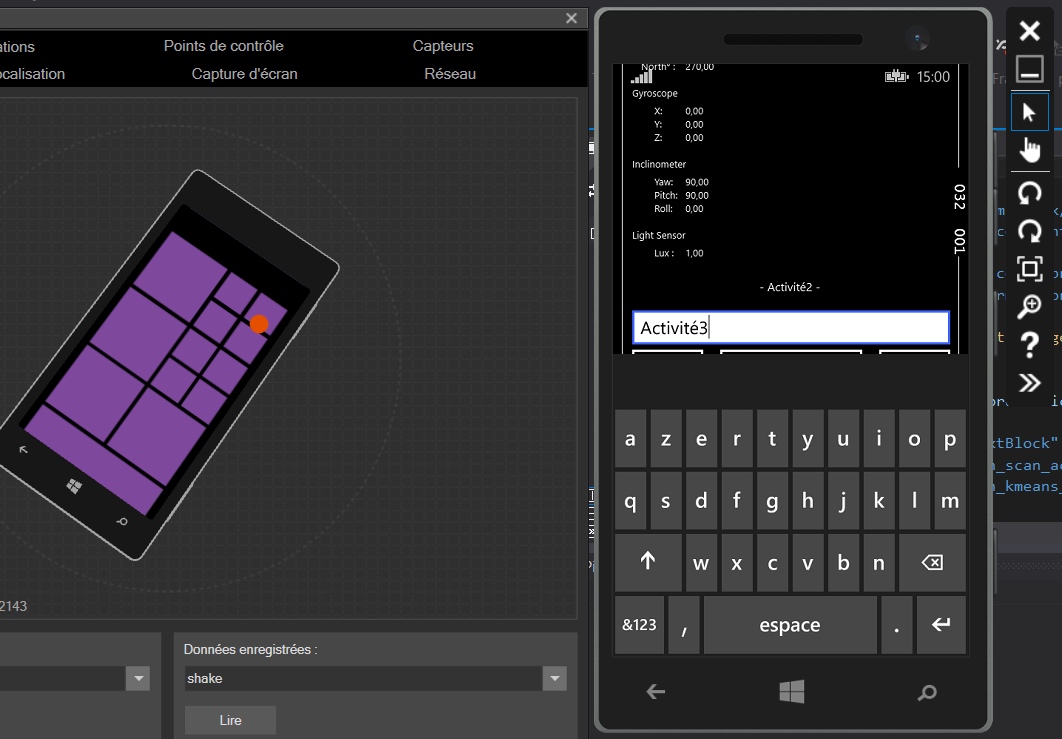The height and width of the screenshot is (739, 1062).
Task: Open emulator help question mark
Action: click(x=1029, y=345)
